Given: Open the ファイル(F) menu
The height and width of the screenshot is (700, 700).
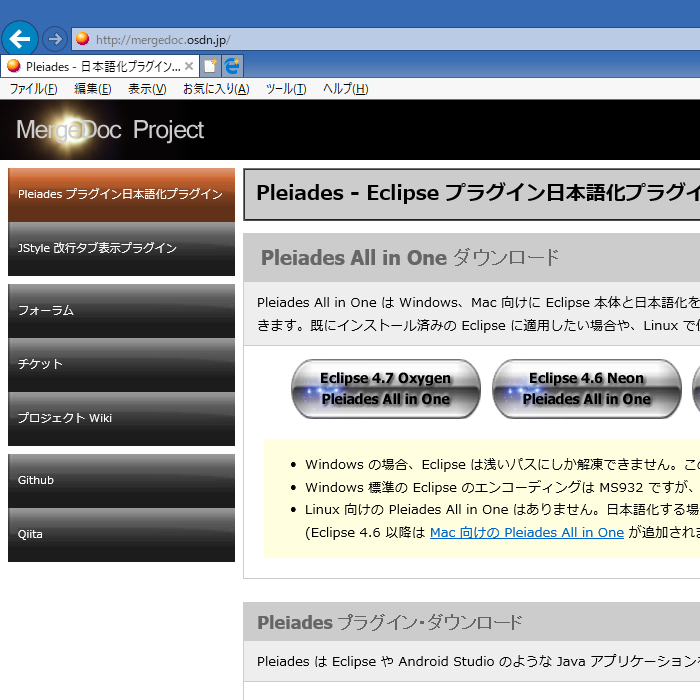Looking at the screenshot, I should [x=33, y=89].
